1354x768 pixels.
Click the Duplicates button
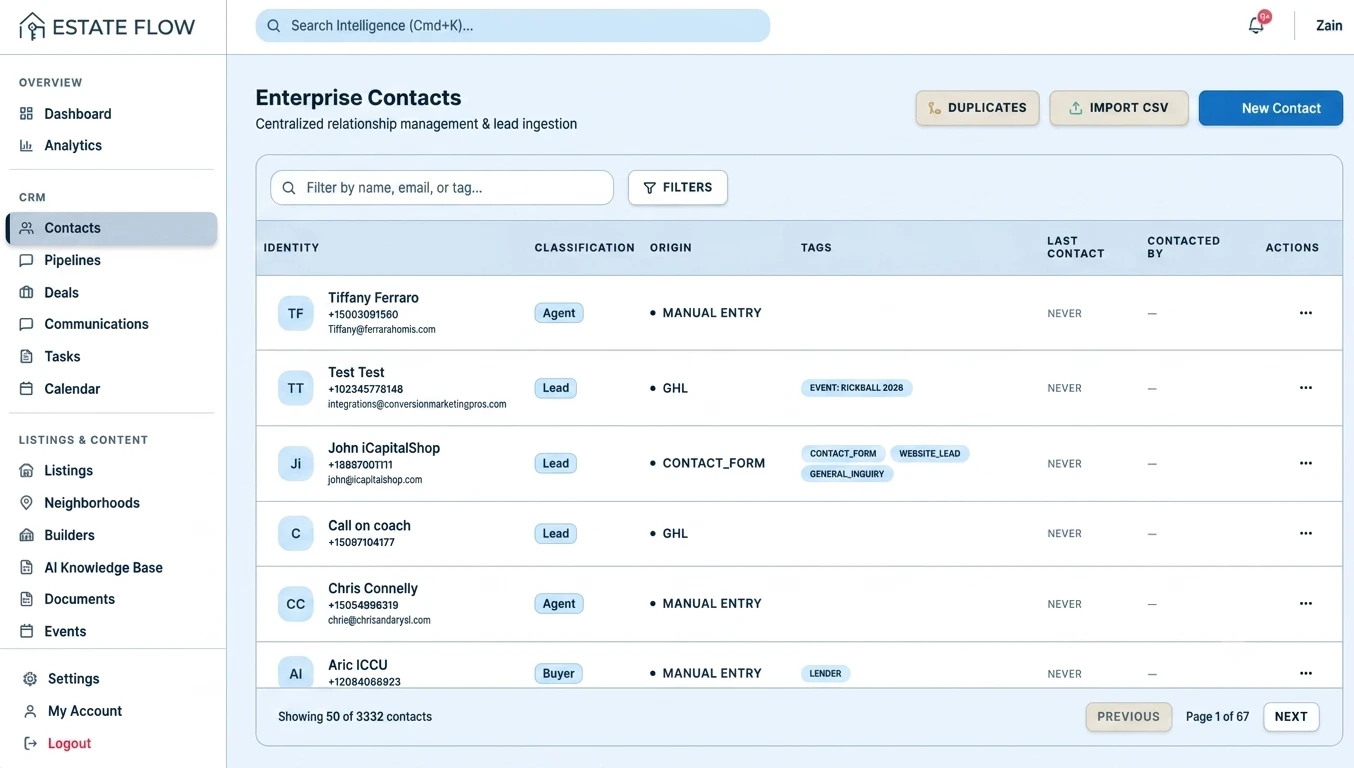pyautogui.click(x=977, y=108)
